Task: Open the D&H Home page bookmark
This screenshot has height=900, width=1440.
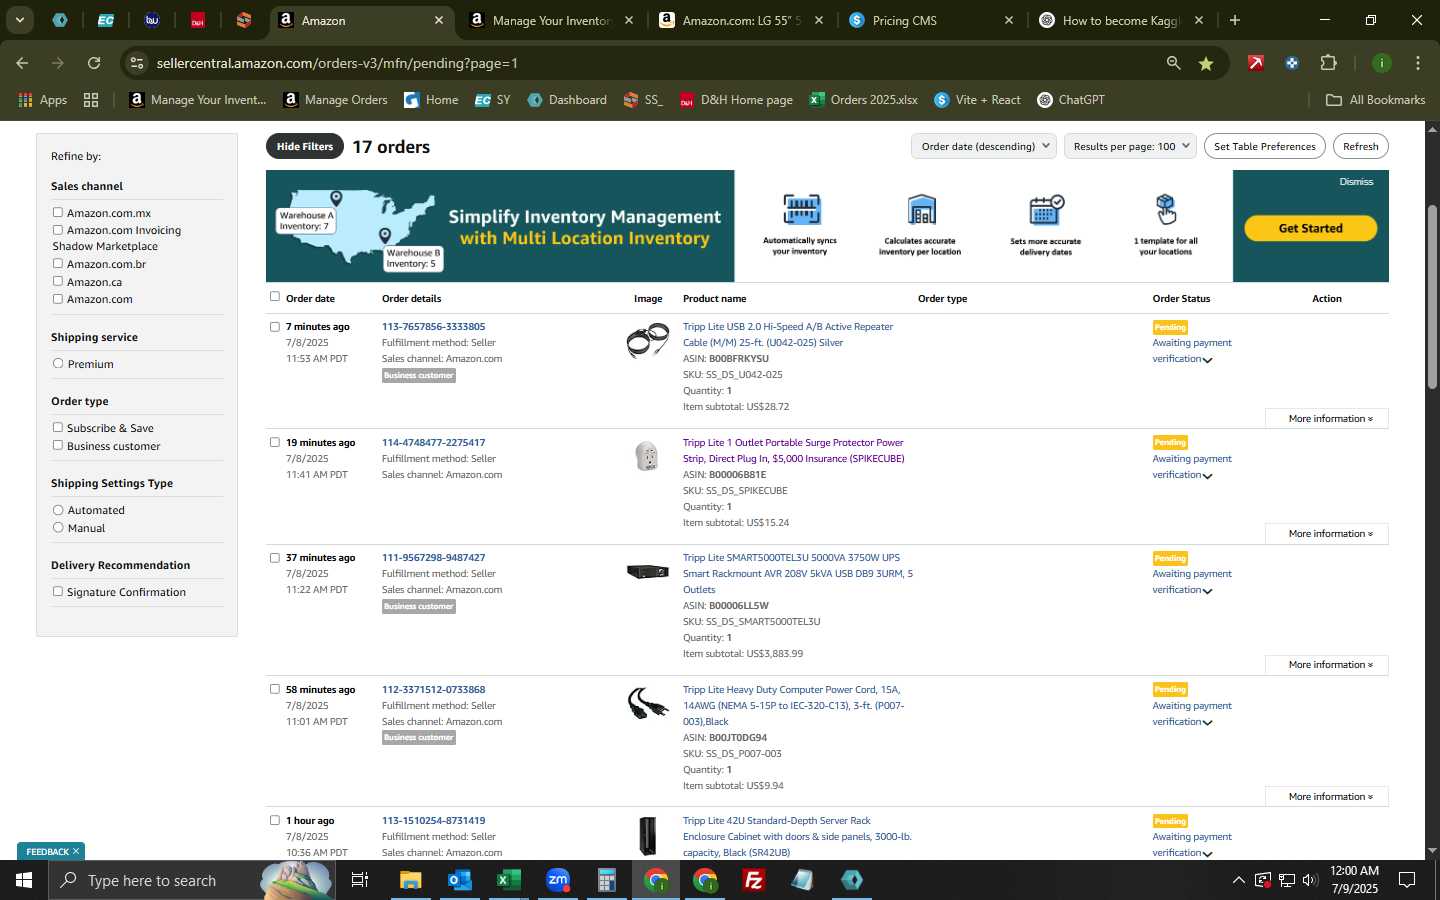Action: click(736, 100)
